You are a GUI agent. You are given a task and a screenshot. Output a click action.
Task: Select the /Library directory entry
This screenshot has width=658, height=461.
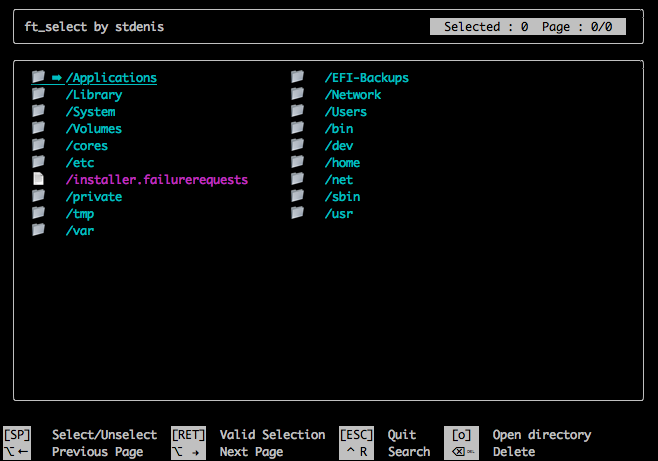point(94,95)
